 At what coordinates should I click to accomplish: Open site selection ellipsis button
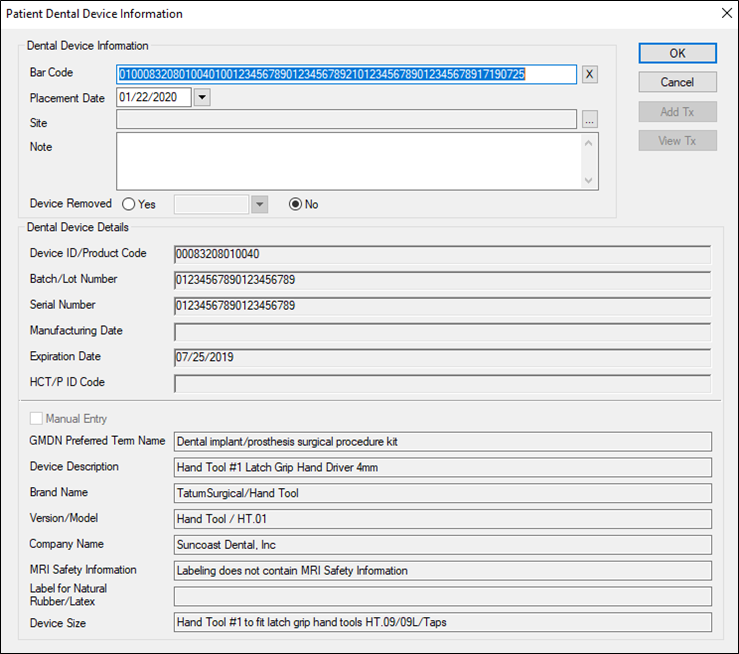[x=590, y=121]
